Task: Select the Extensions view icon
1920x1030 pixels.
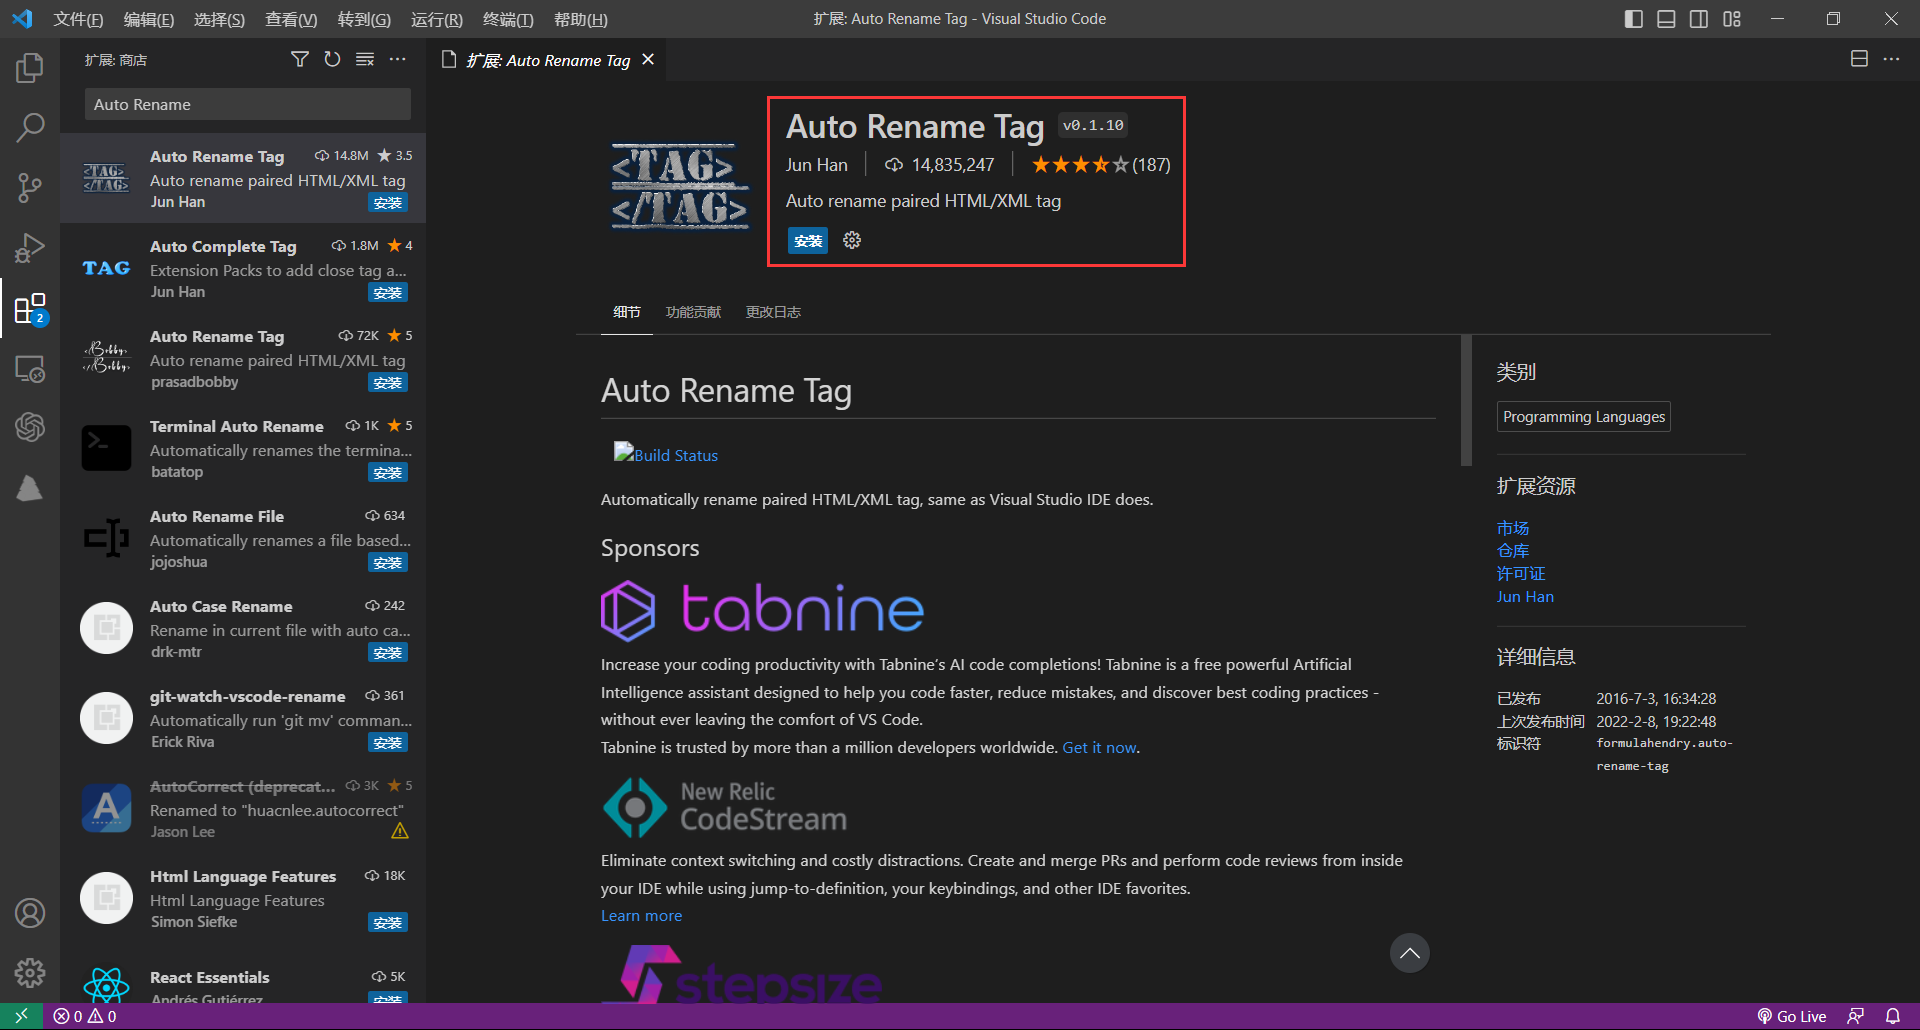Action: tap(30, 309)
